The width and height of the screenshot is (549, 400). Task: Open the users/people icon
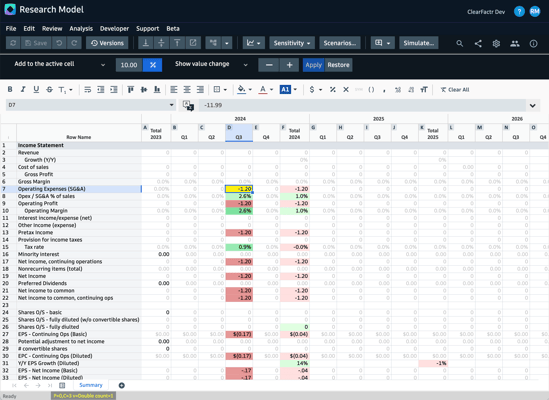pos(515,43)
